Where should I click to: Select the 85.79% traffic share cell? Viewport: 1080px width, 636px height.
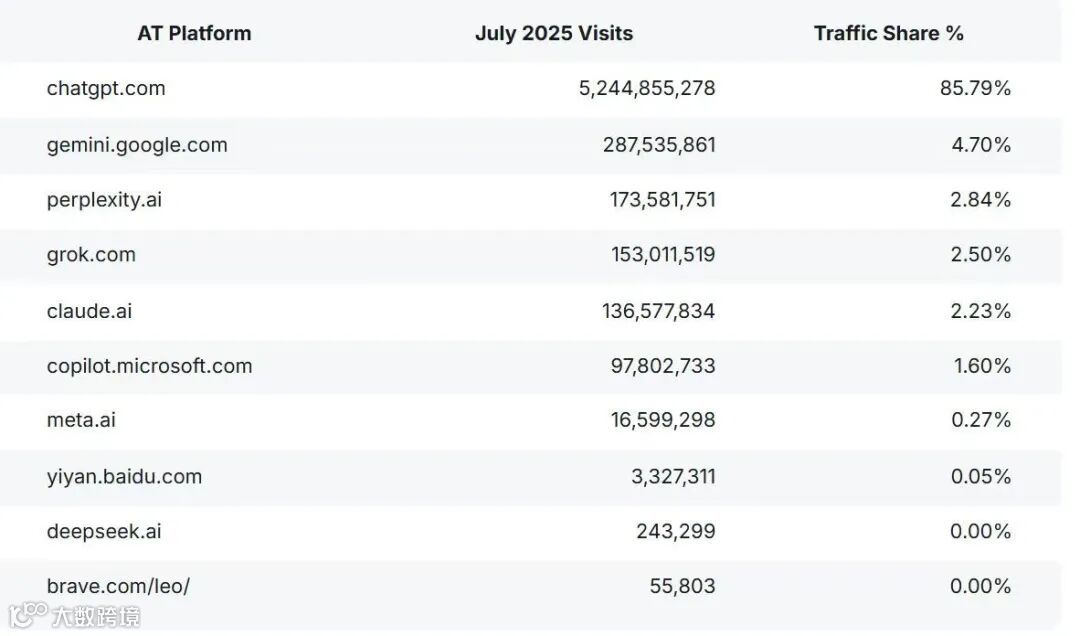tap(975, 88)
